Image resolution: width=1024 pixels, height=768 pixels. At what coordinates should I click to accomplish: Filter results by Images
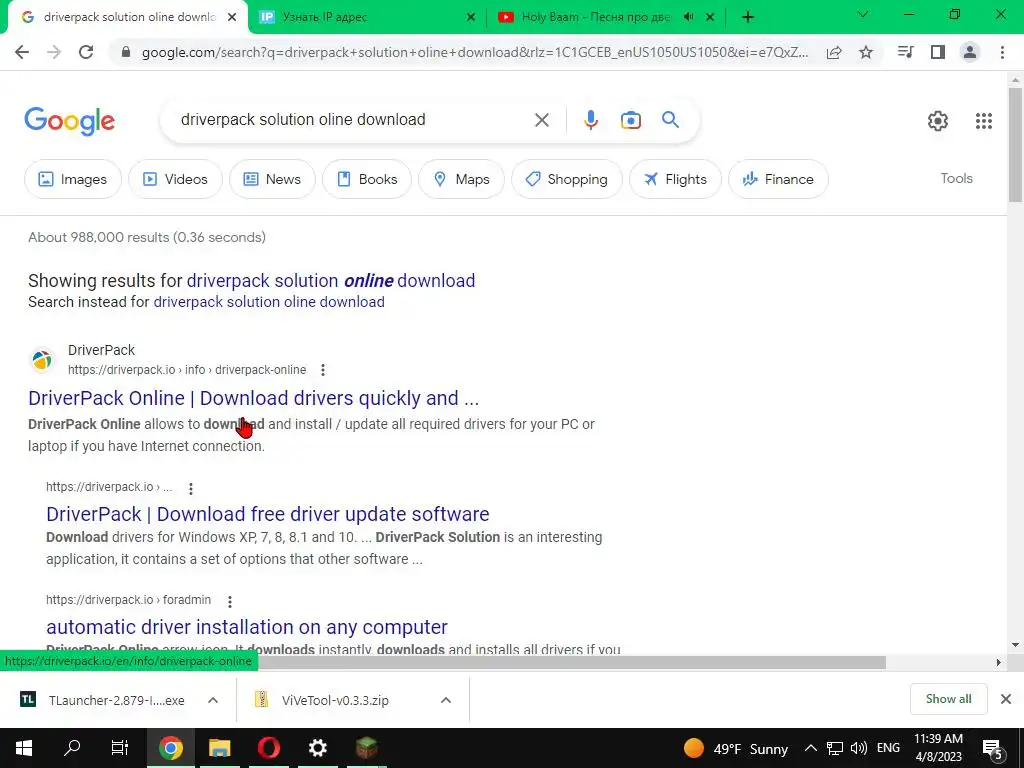[72, 179]
